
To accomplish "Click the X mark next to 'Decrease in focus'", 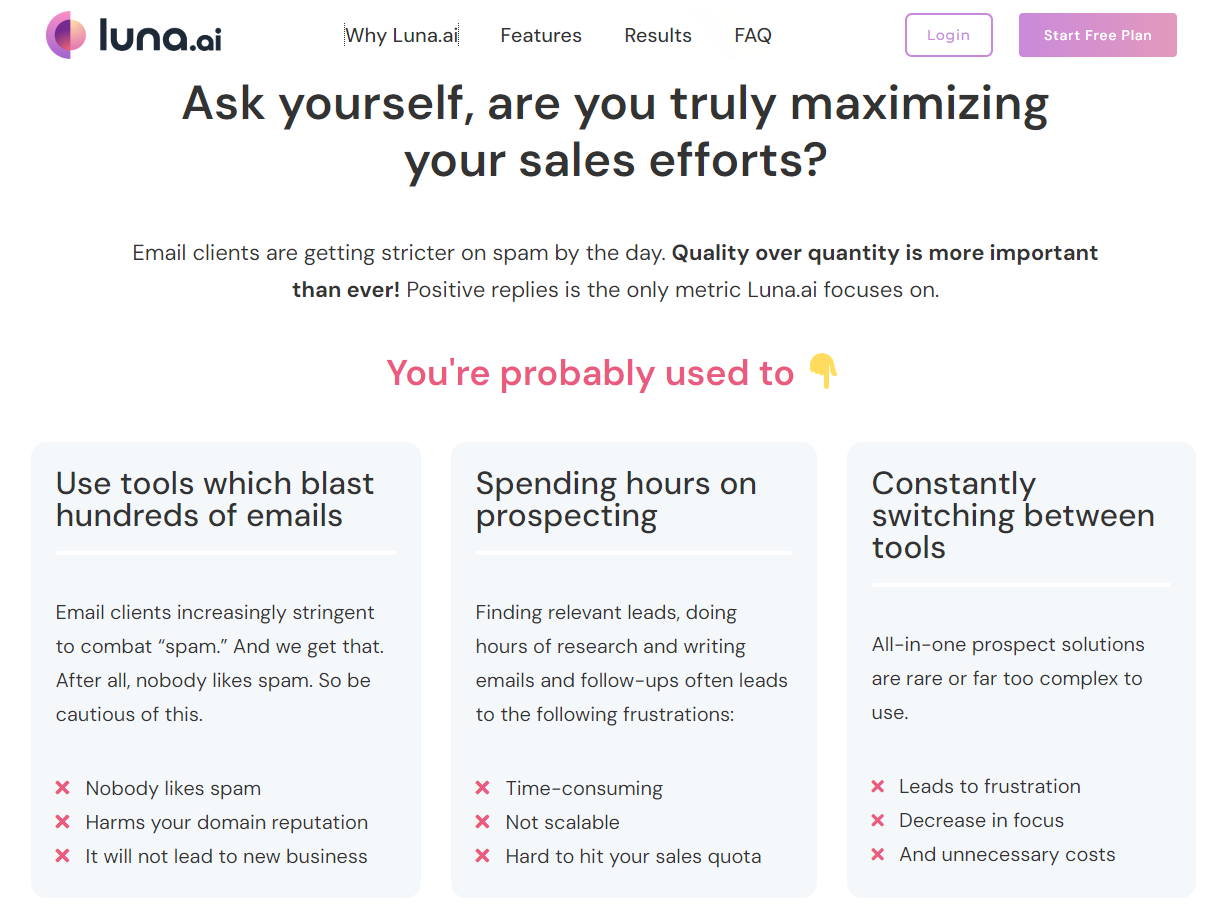I will pyautogui.click(x=878, y=820).
